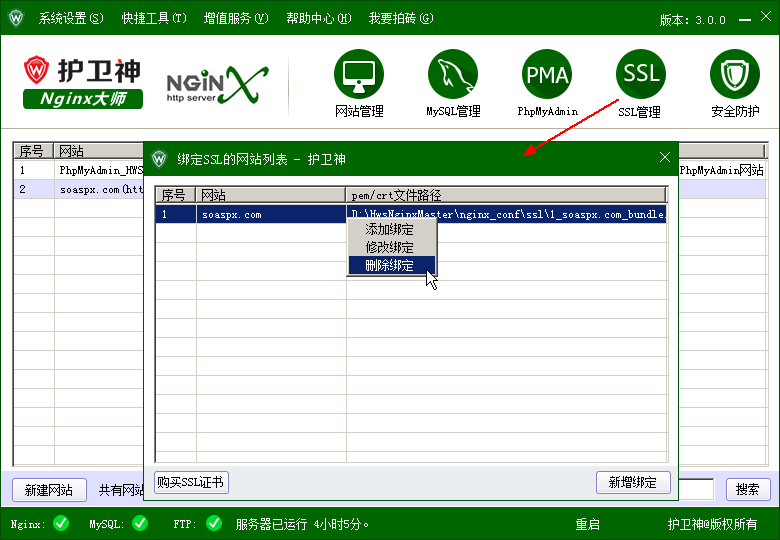Image resolution: width=780 pixels, height=540 pixels.
Task: Click the FTP status green checkmark
Action: pyautogui.click(x=214, y=523)
